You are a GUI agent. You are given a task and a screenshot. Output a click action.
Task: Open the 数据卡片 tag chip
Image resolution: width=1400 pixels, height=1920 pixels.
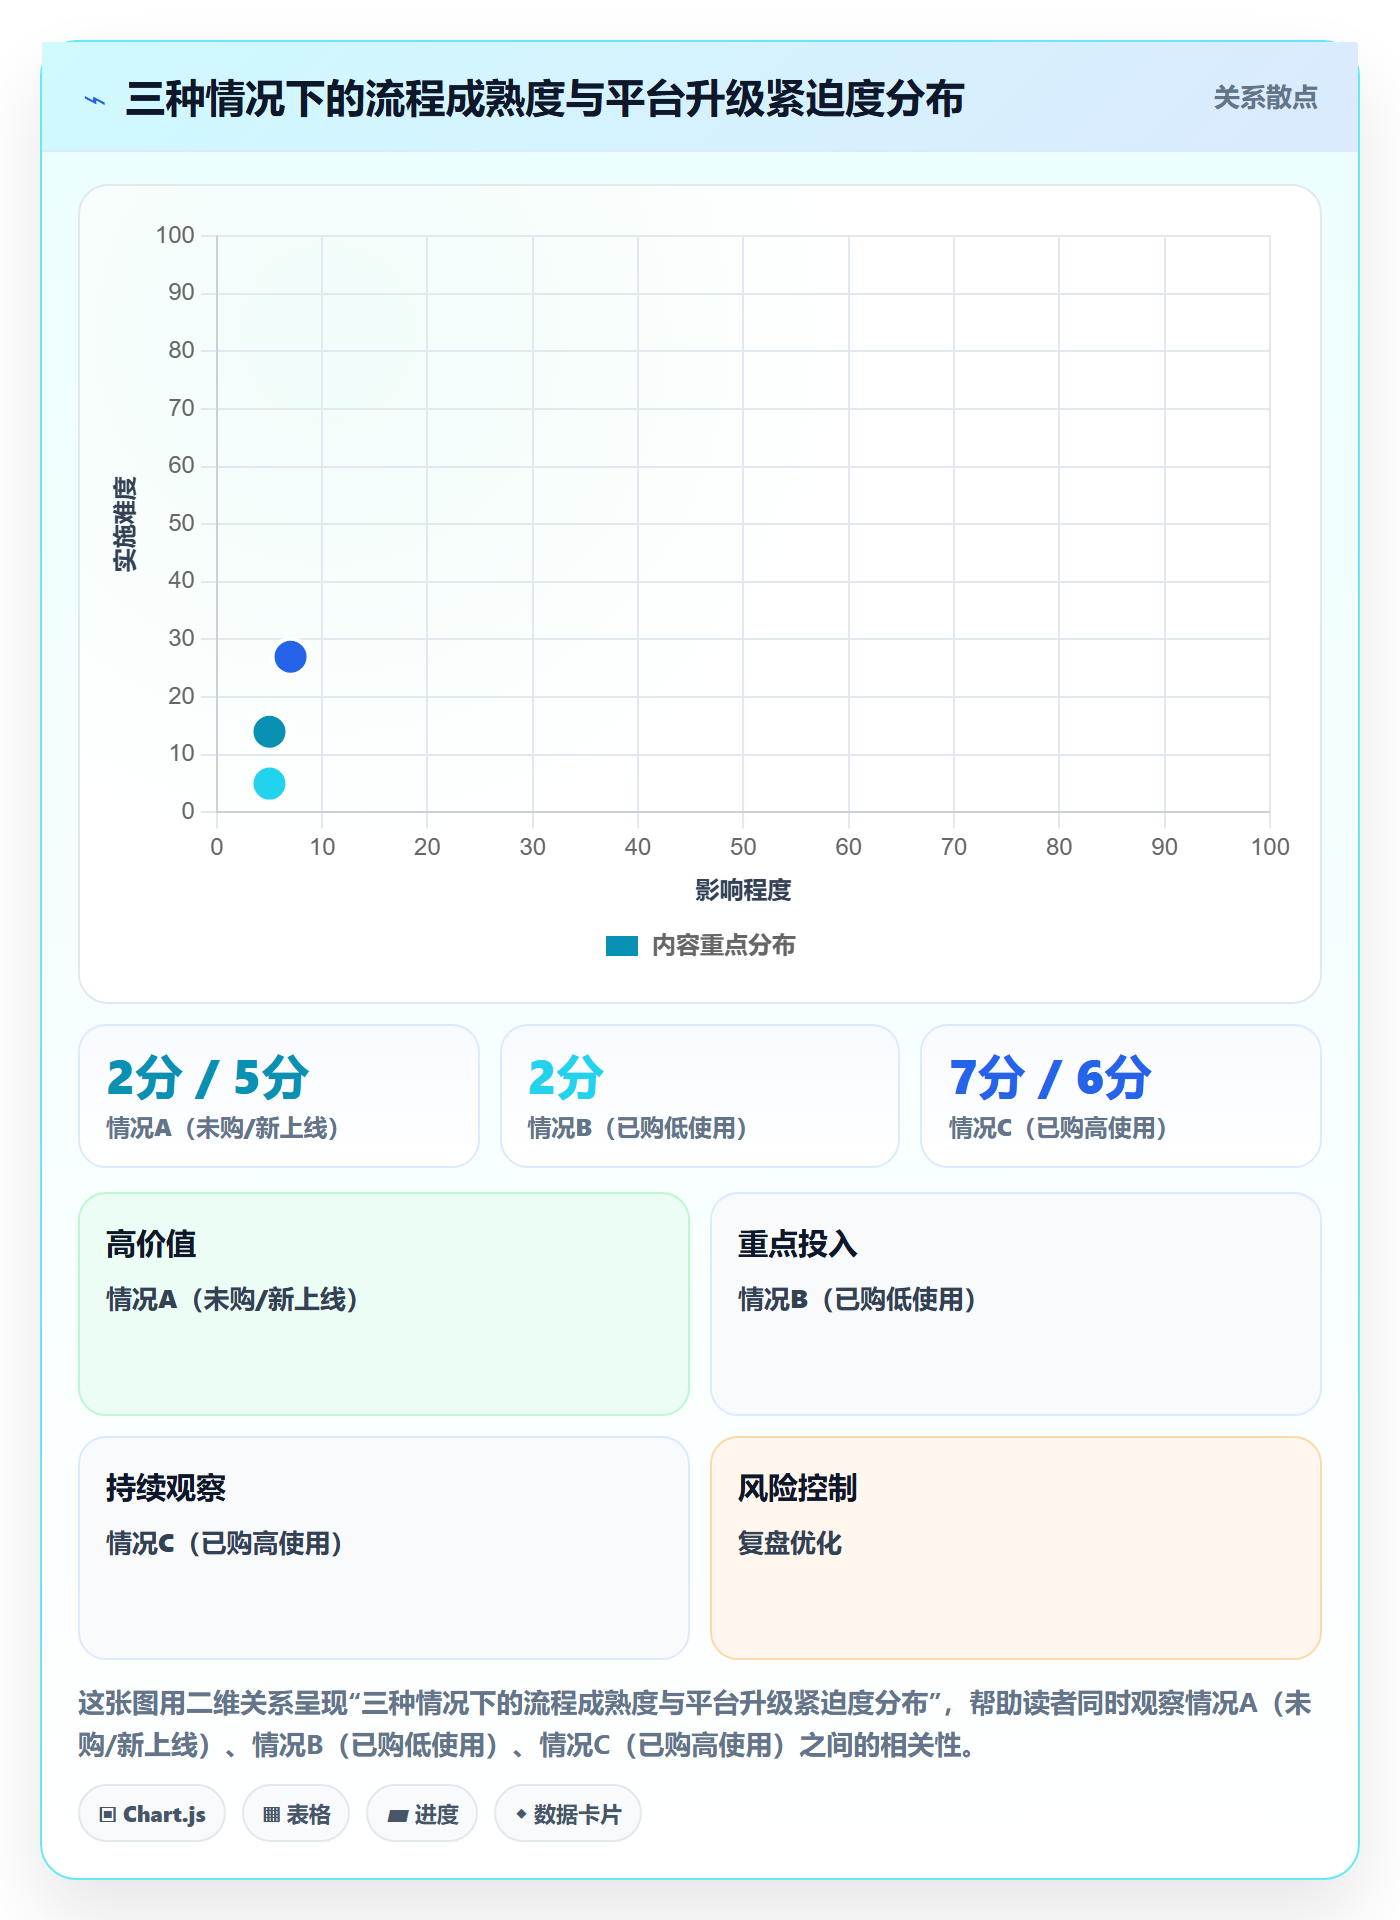[568, 1814]
